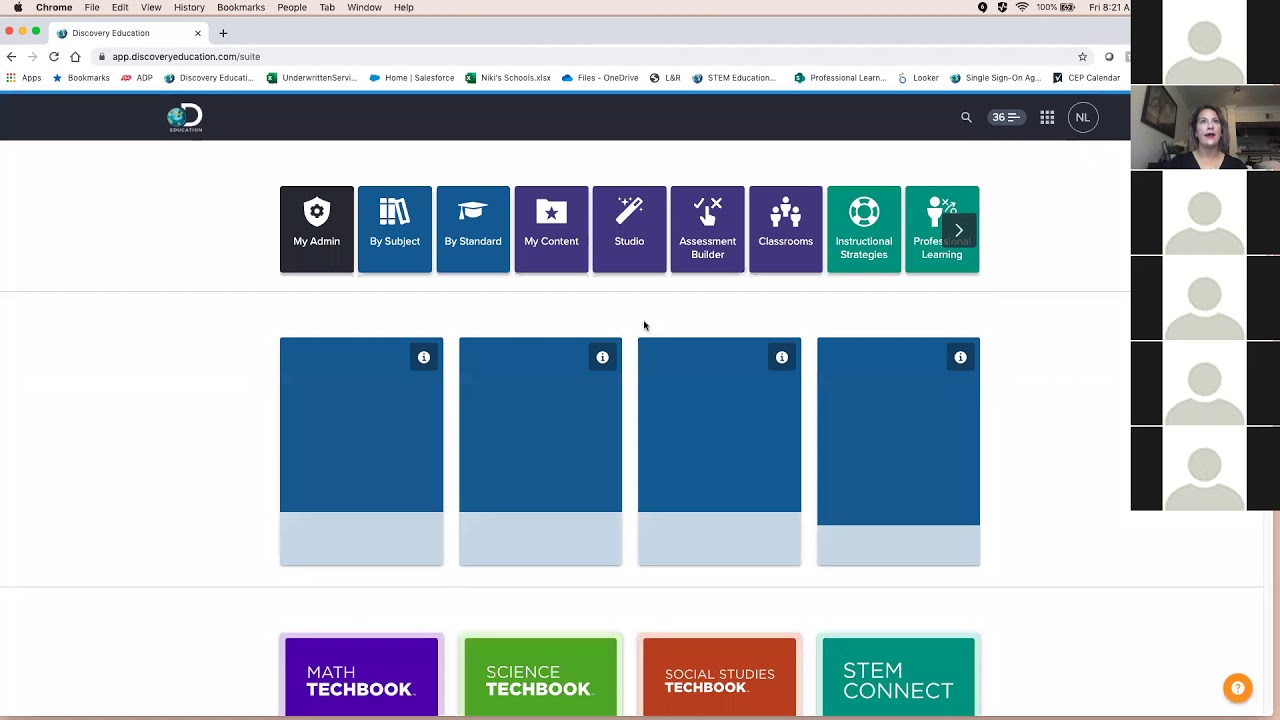Open the View menu

coord(151,7)
